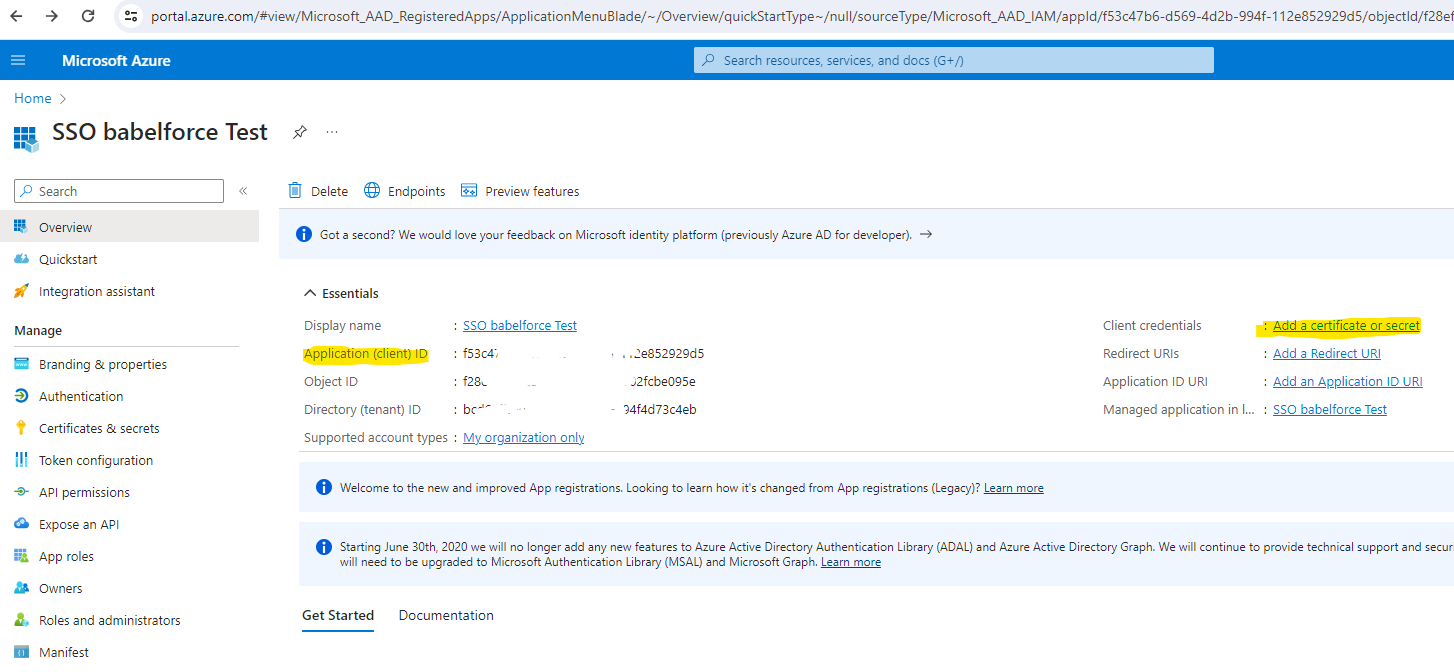This screenshot has width=1454, height=672.
Task: Open Endpoints from the toolbar
Action: tap(372, 191)
